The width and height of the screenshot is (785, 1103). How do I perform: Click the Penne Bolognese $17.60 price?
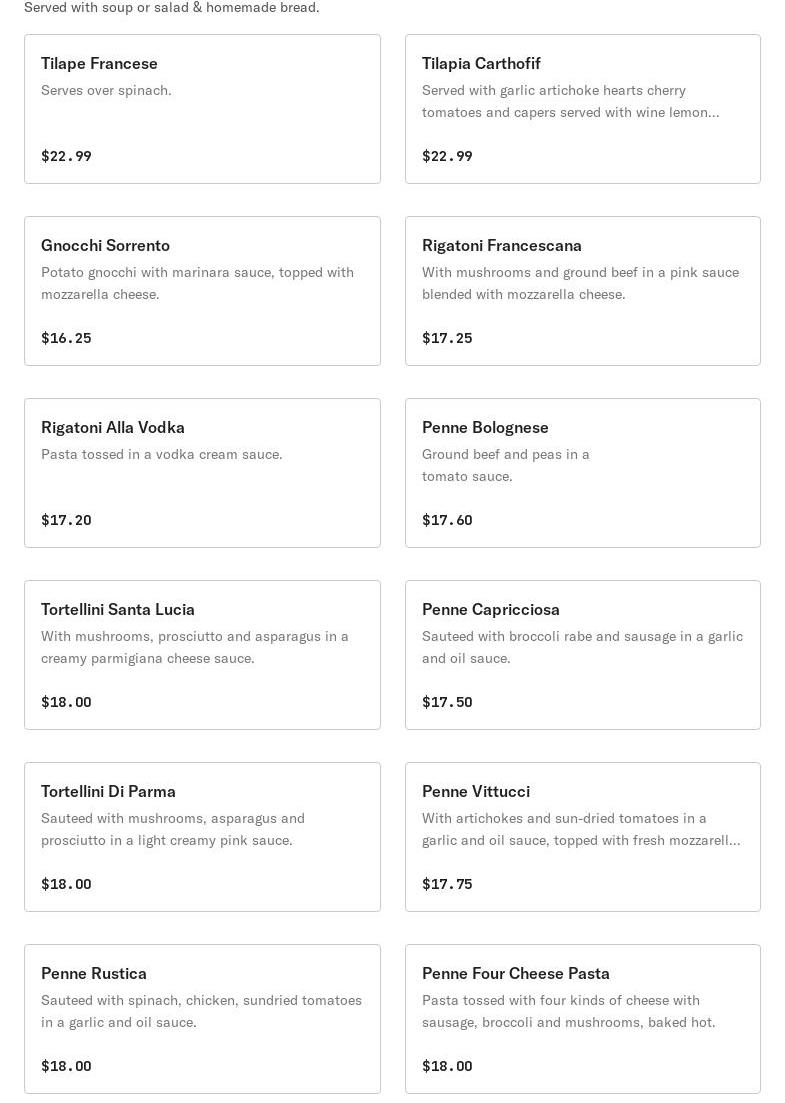(x=447, y=520)
